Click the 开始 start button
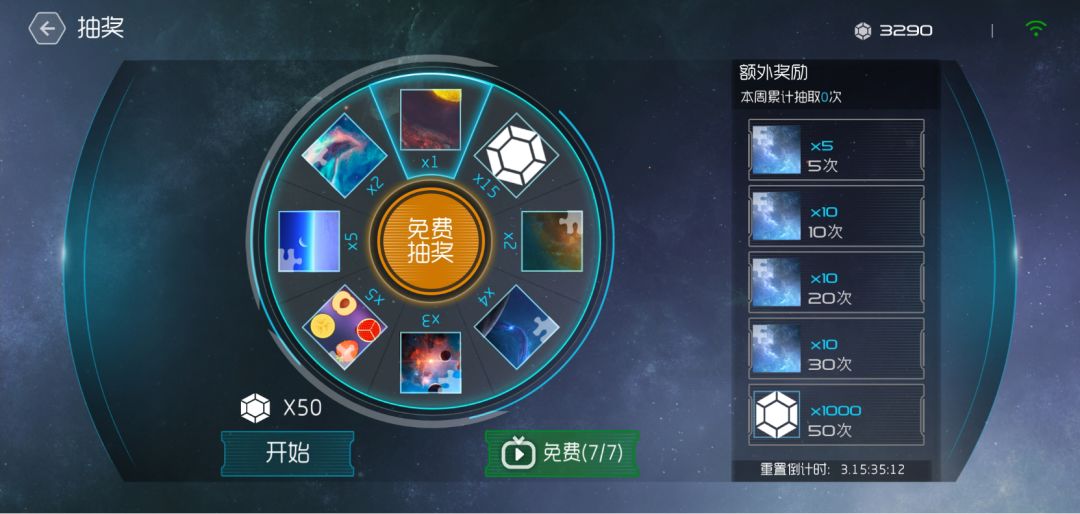This screenshot has width=1080, height=514. pyautogui.click(x=287, y=453)
